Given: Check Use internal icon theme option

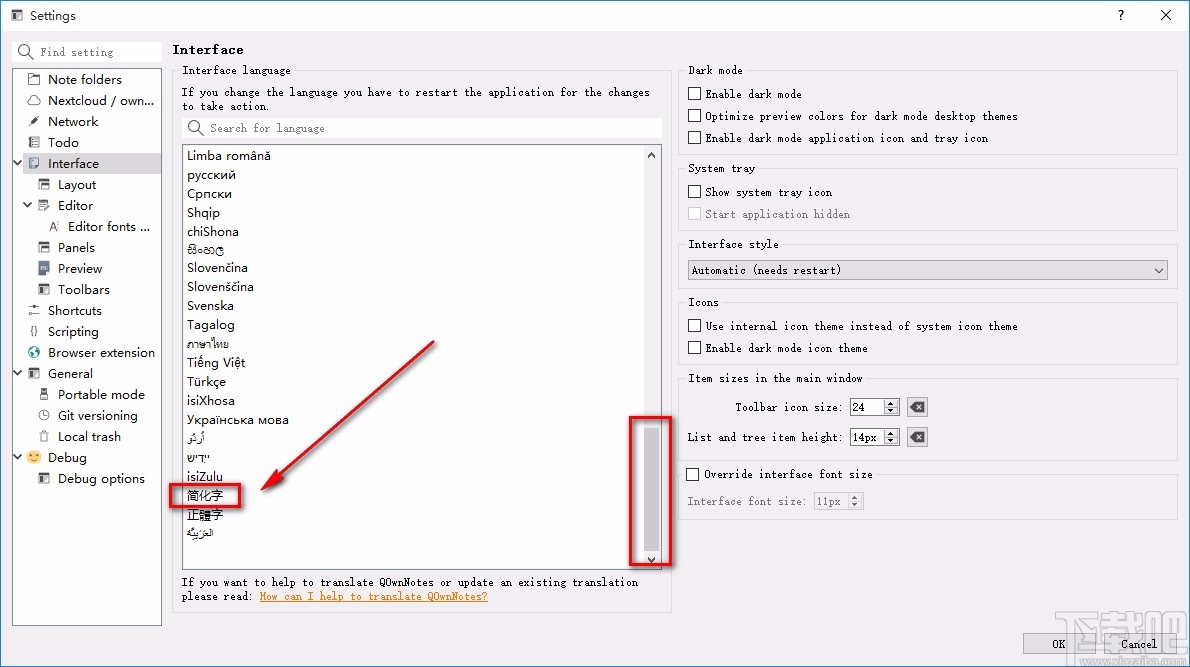Looking at the screenshot, I should pos(694,326).
